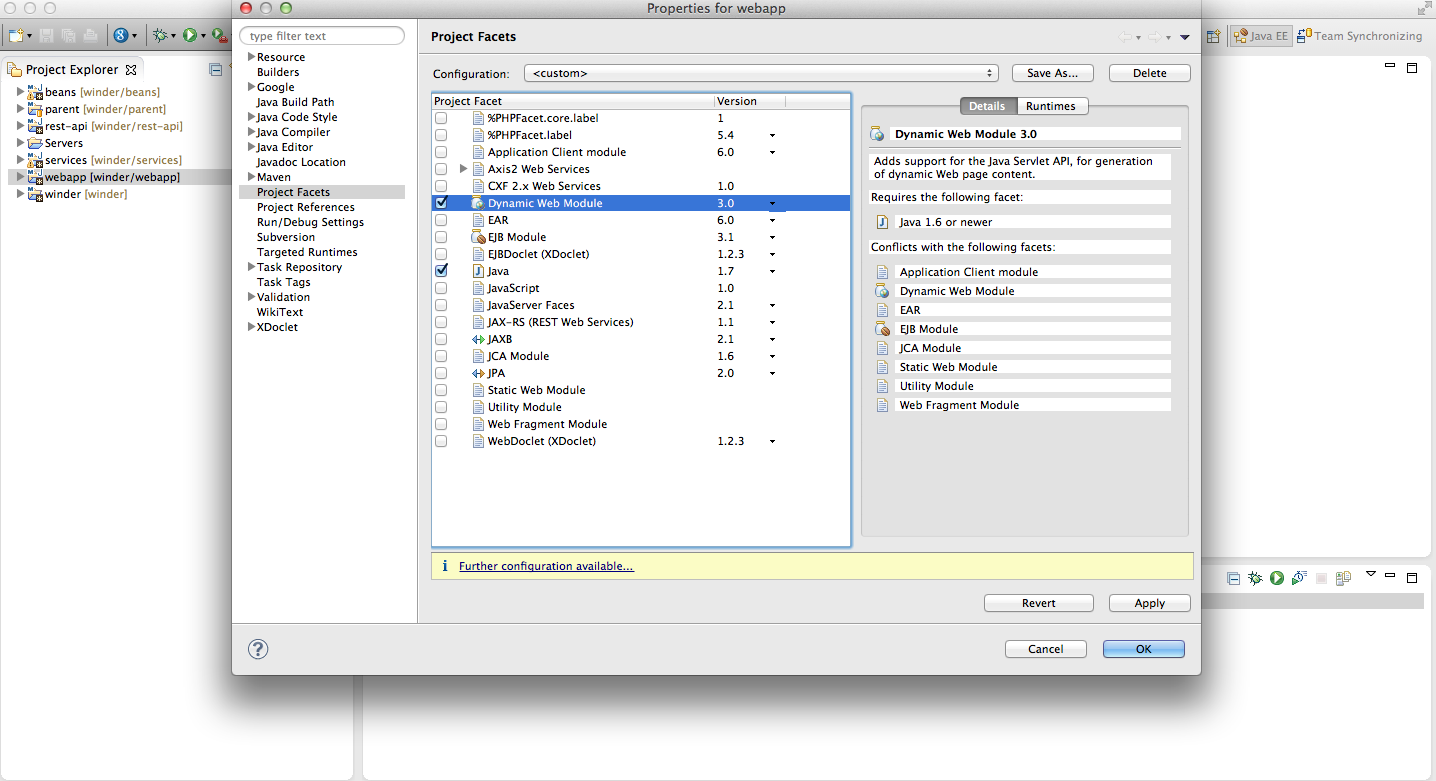Open the Configuration dropdown
This screenshot has width=1436, height=781.
click(x=988, y=72)
